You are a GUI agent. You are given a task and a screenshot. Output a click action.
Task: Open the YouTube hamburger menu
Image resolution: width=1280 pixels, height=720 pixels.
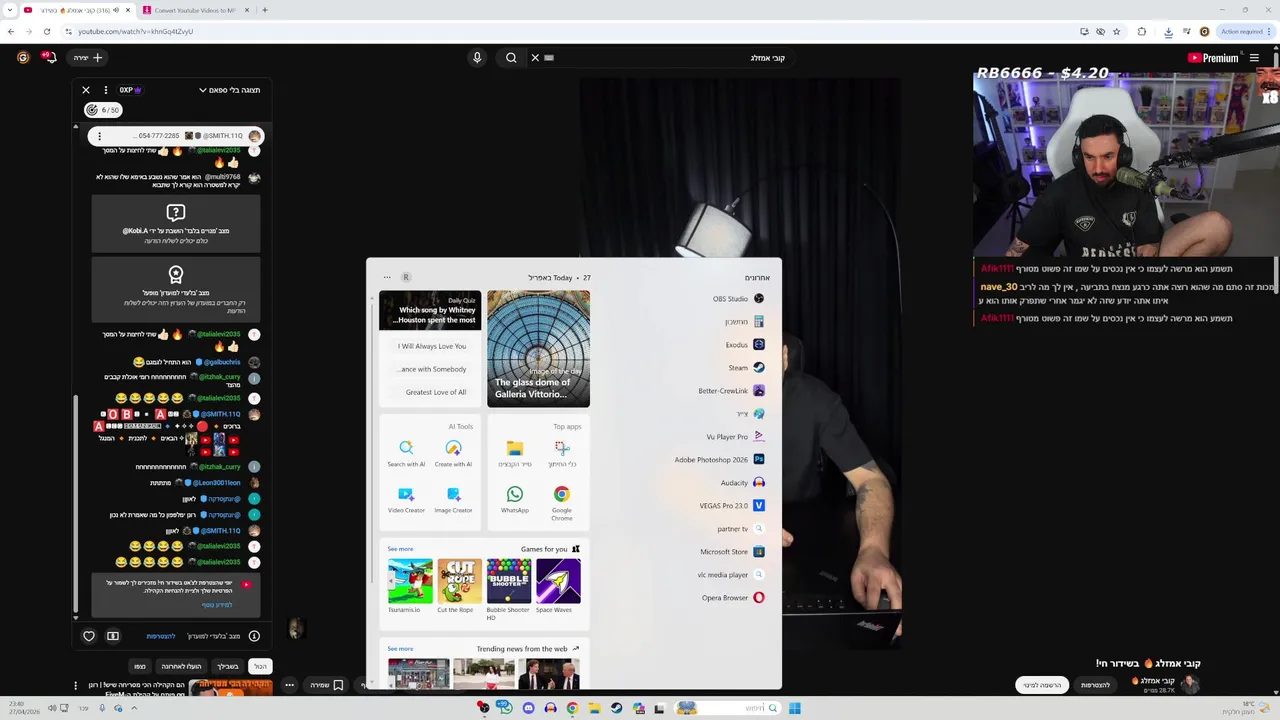click(x=1254, y=58)
